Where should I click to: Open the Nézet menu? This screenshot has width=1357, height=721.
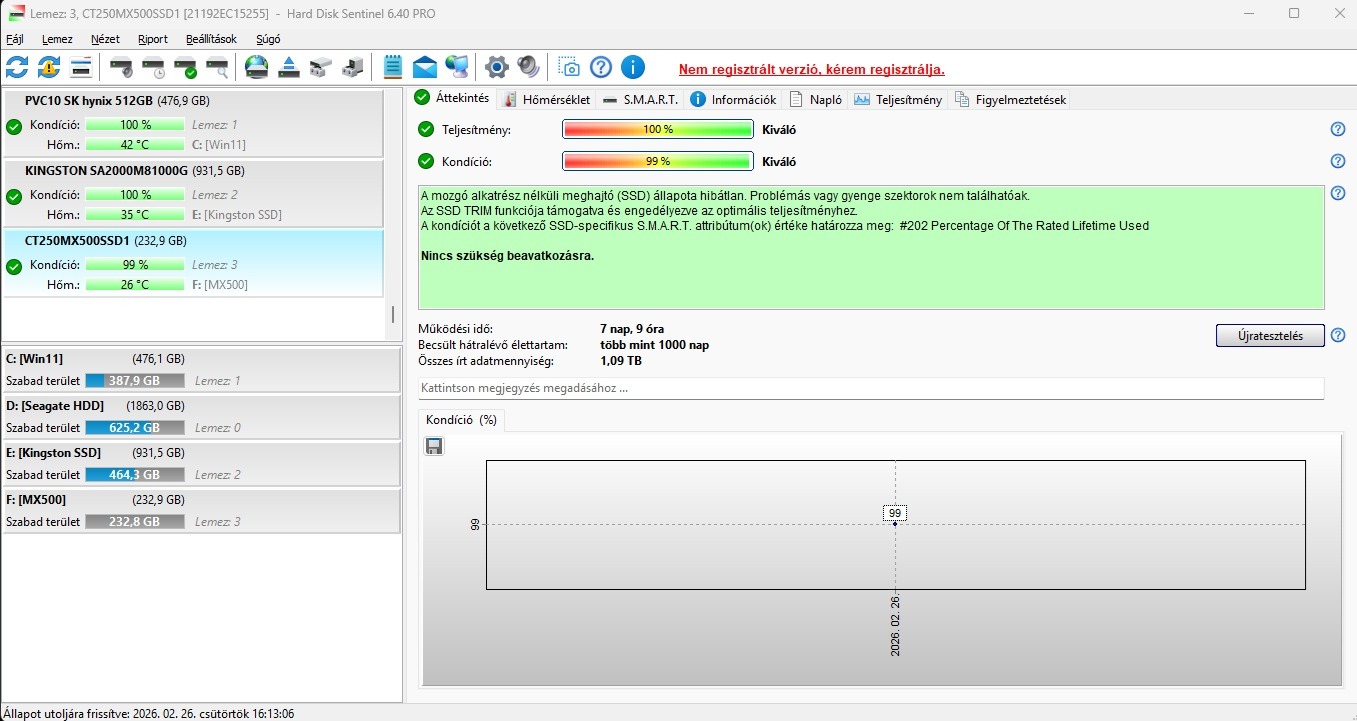coord(105,40)
